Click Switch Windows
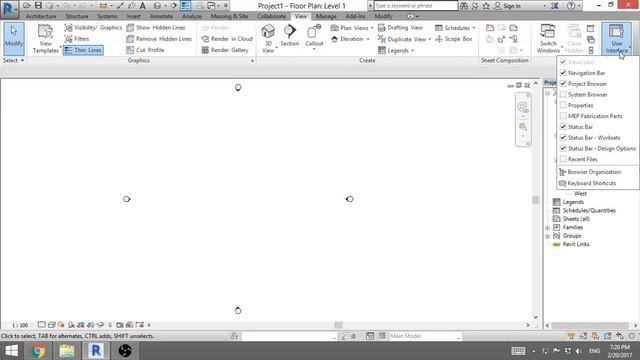 coord(548,39)
